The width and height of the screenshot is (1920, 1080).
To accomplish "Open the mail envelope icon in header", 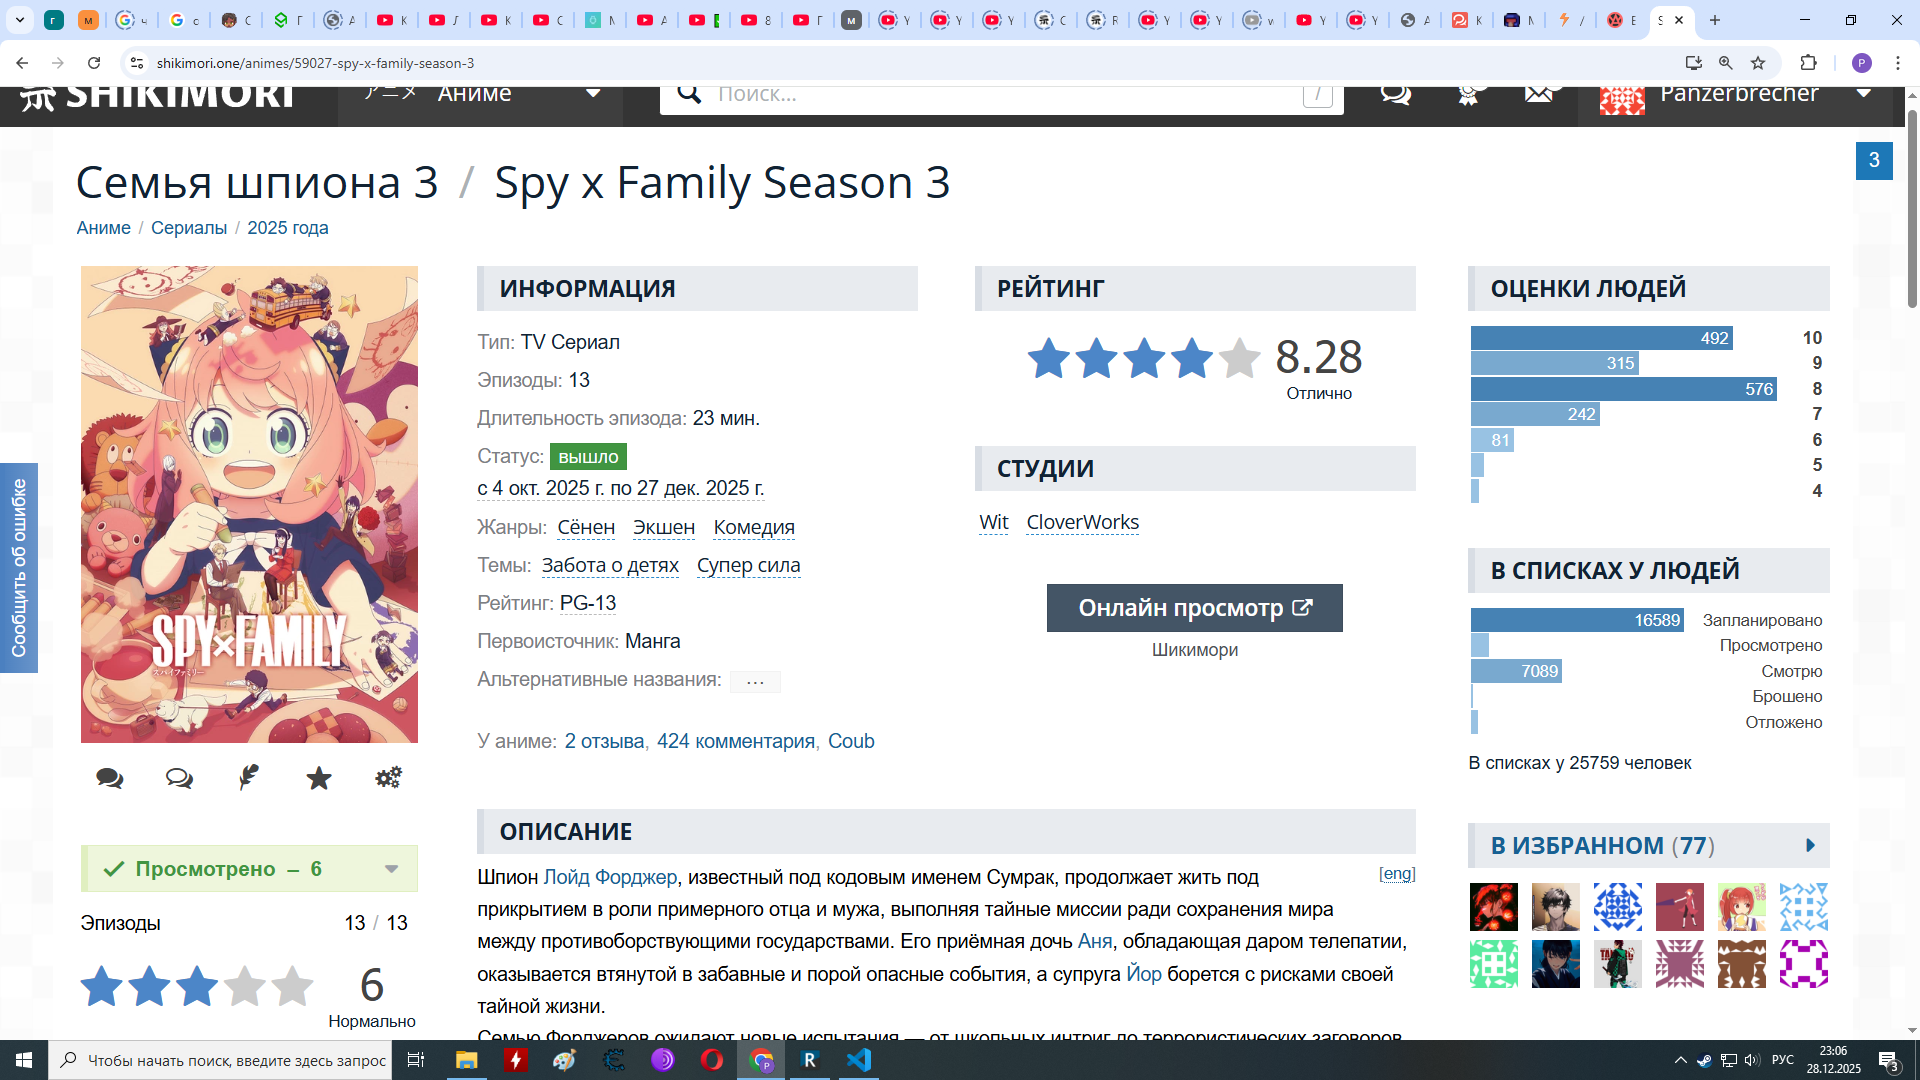I will click(1539, 94).
